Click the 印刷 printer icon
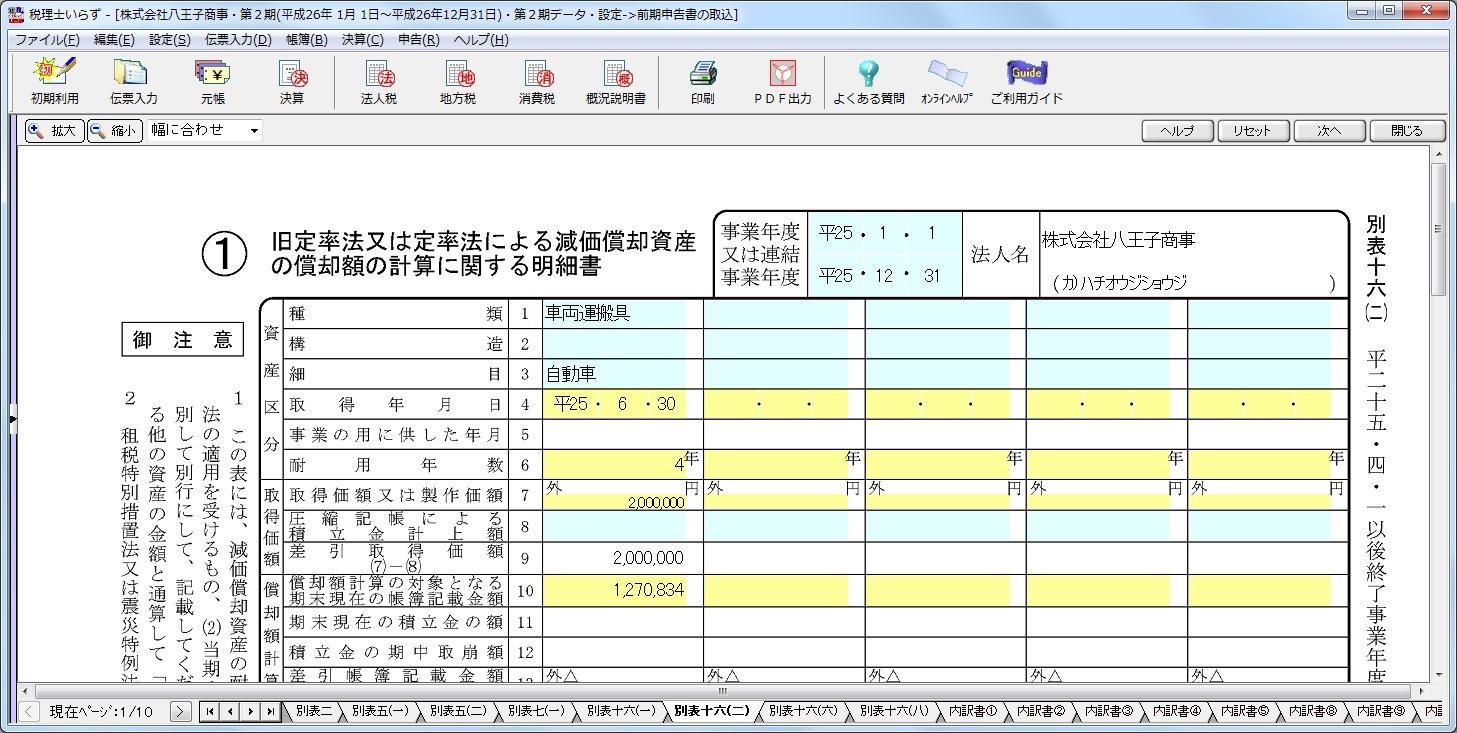This screenshot has height=733, width=1457. pos(702,82)
